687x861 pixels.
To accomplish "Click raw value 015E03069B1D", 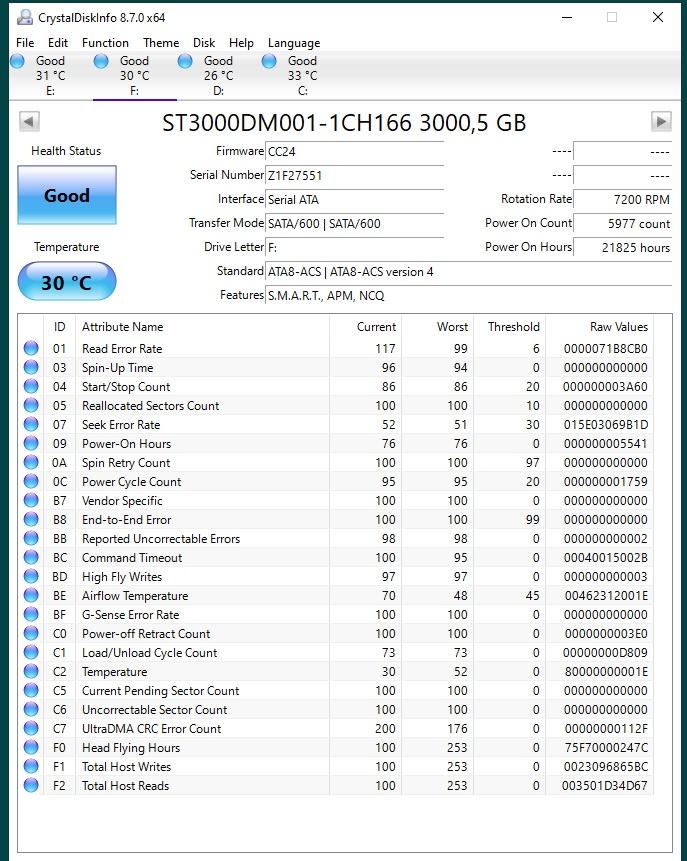I will coord(605,424).
